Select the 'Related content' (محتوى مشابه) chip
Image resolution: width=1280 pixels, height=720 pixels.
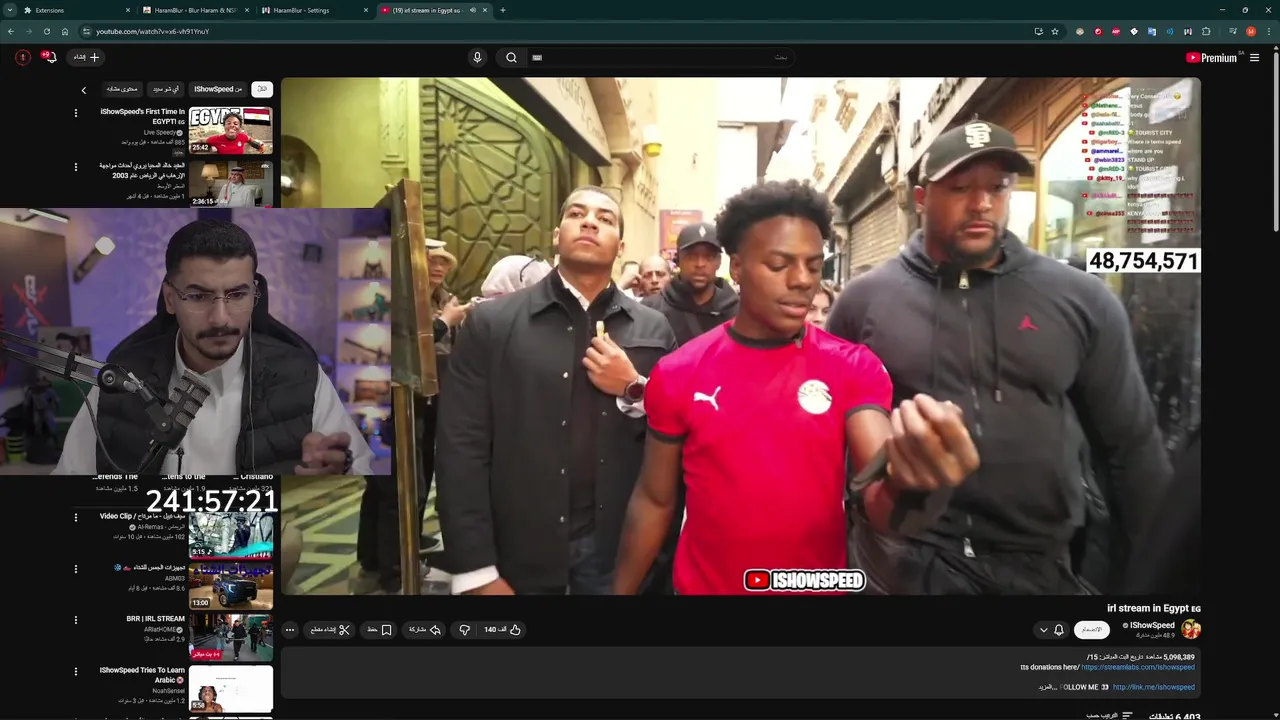121,89
